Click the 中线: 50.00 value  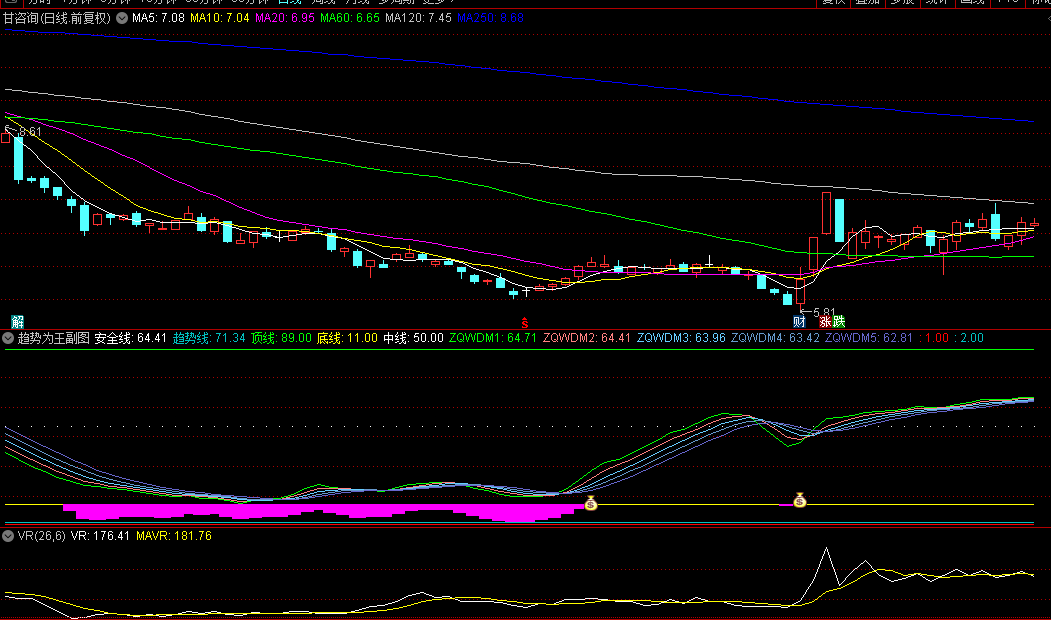[414, 338]
